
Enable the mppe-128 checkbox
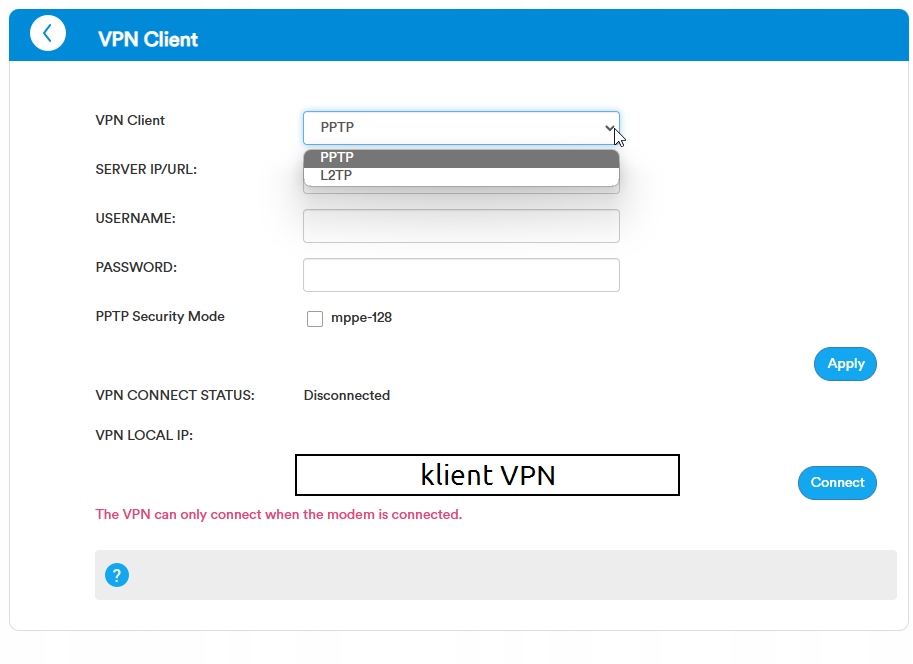click(x=315, y=319)
